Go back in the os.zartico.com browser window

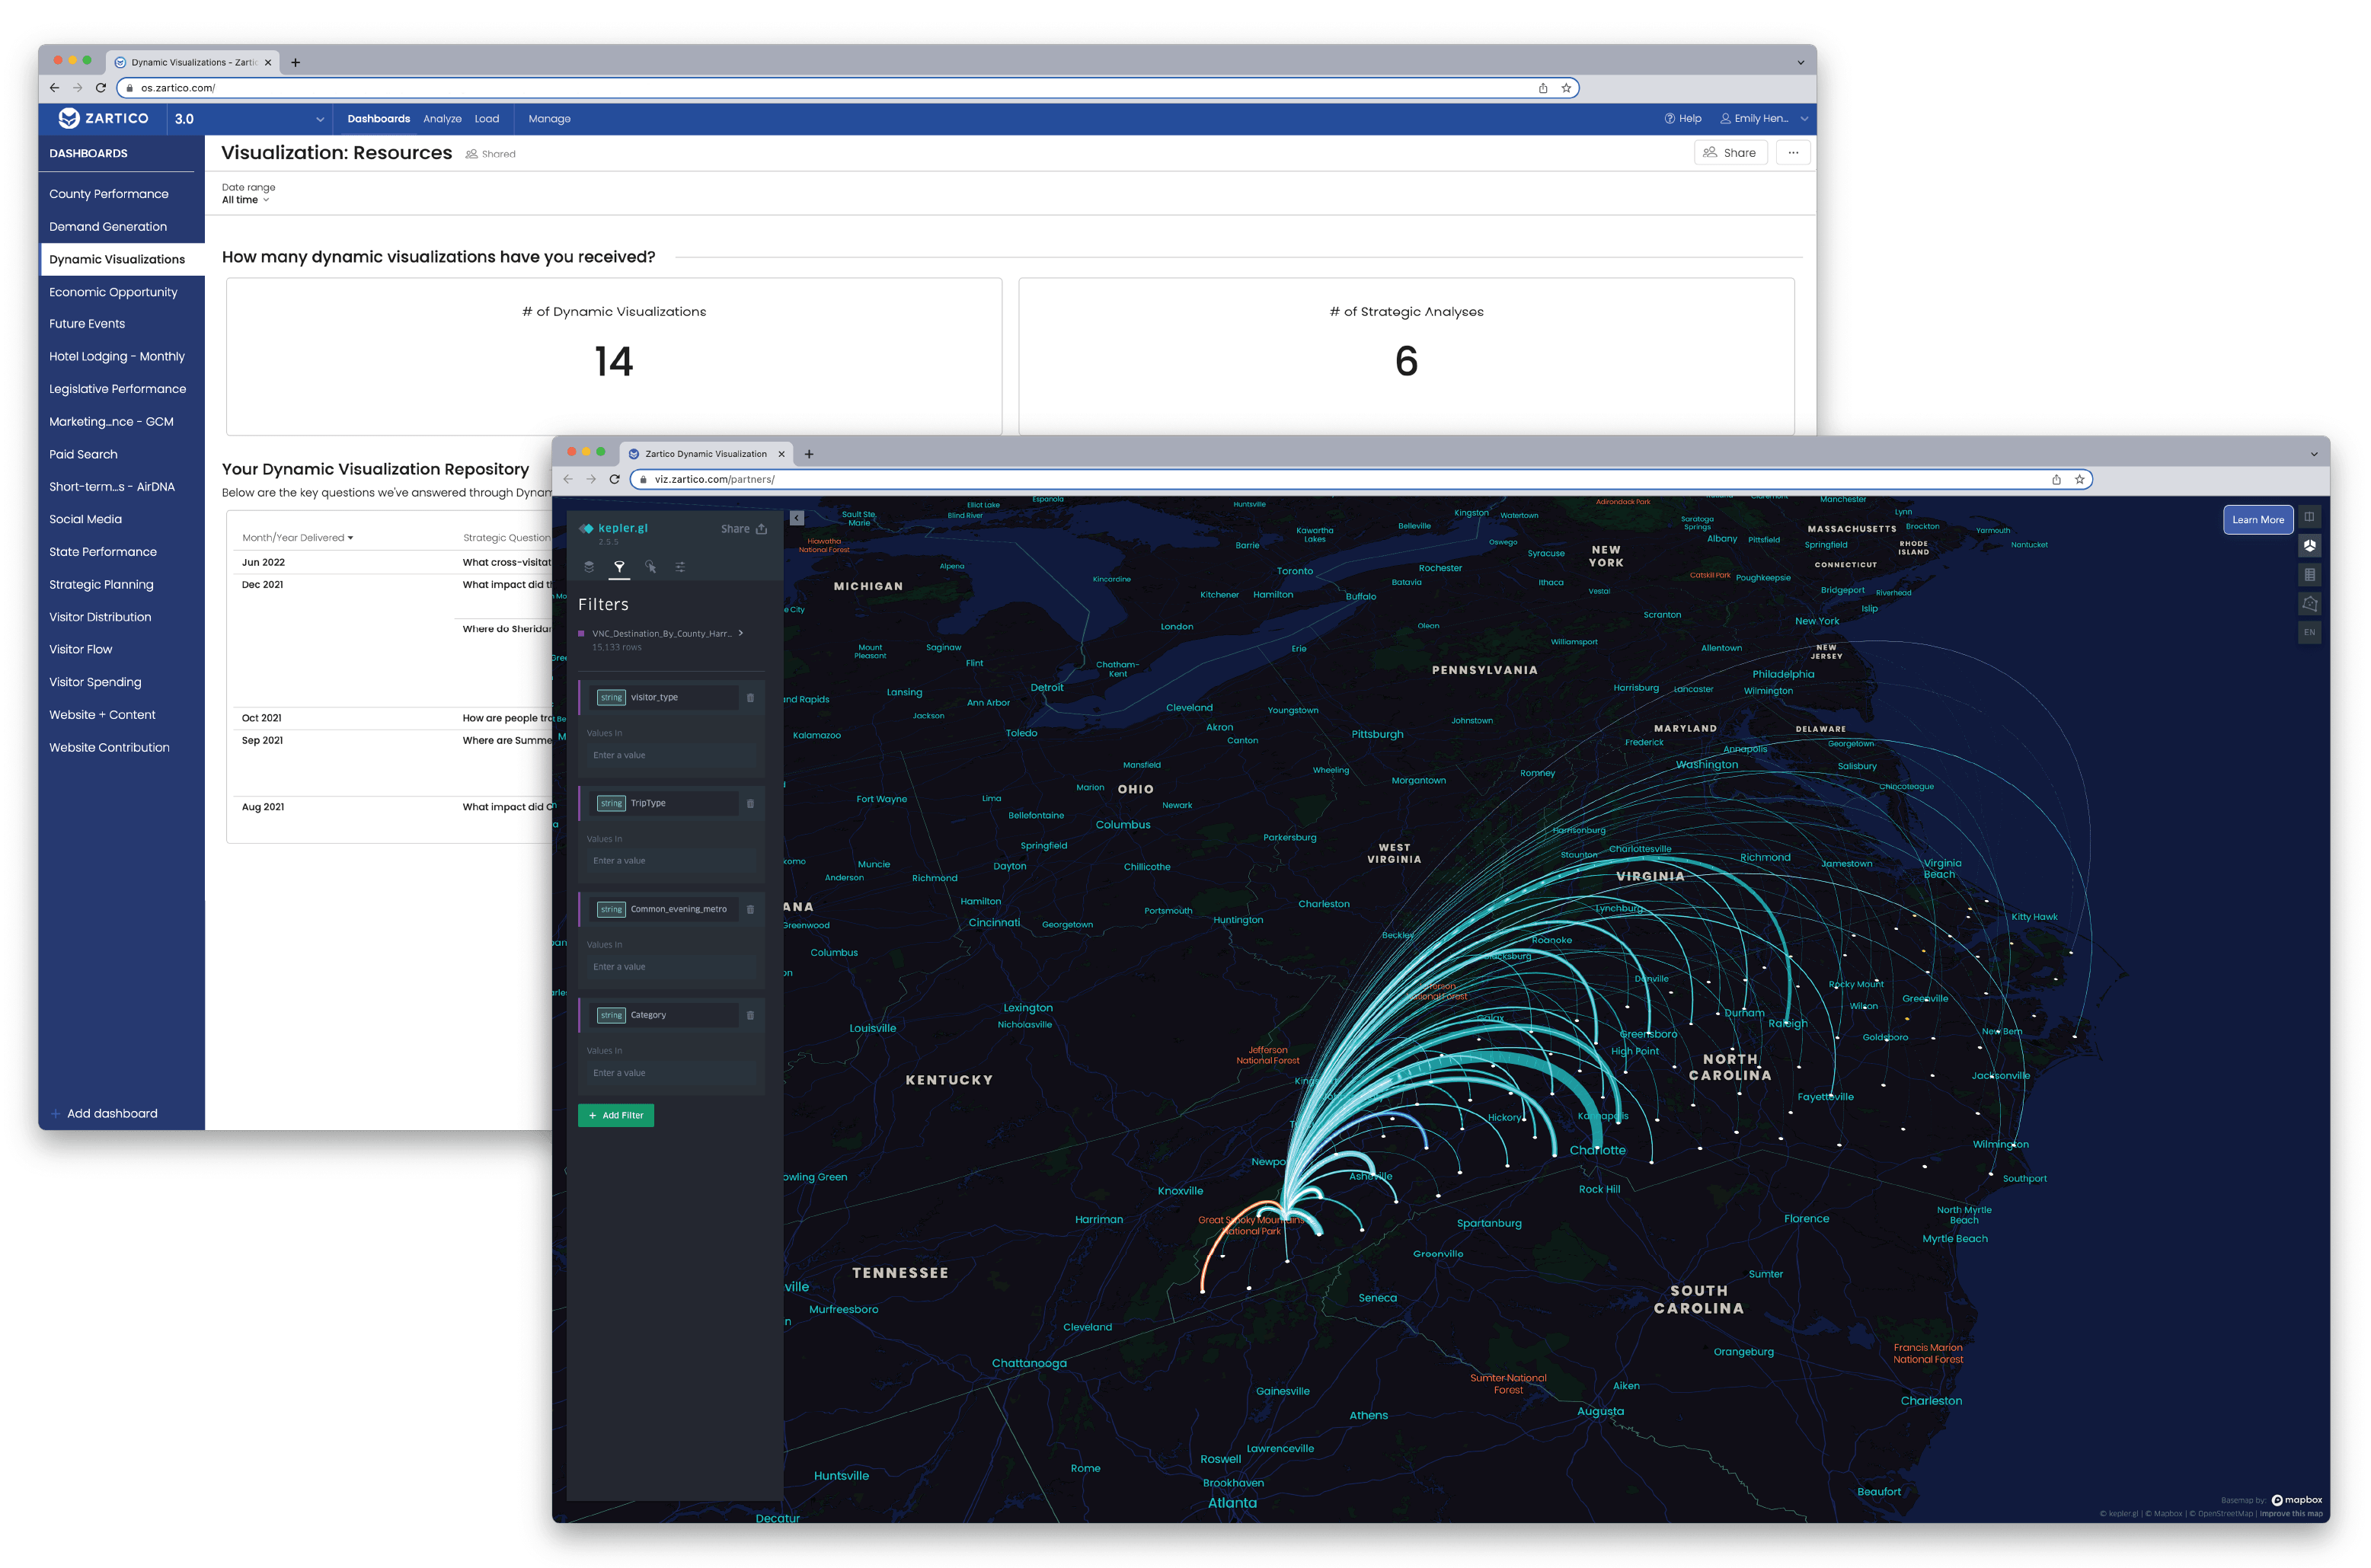point(55,88)
